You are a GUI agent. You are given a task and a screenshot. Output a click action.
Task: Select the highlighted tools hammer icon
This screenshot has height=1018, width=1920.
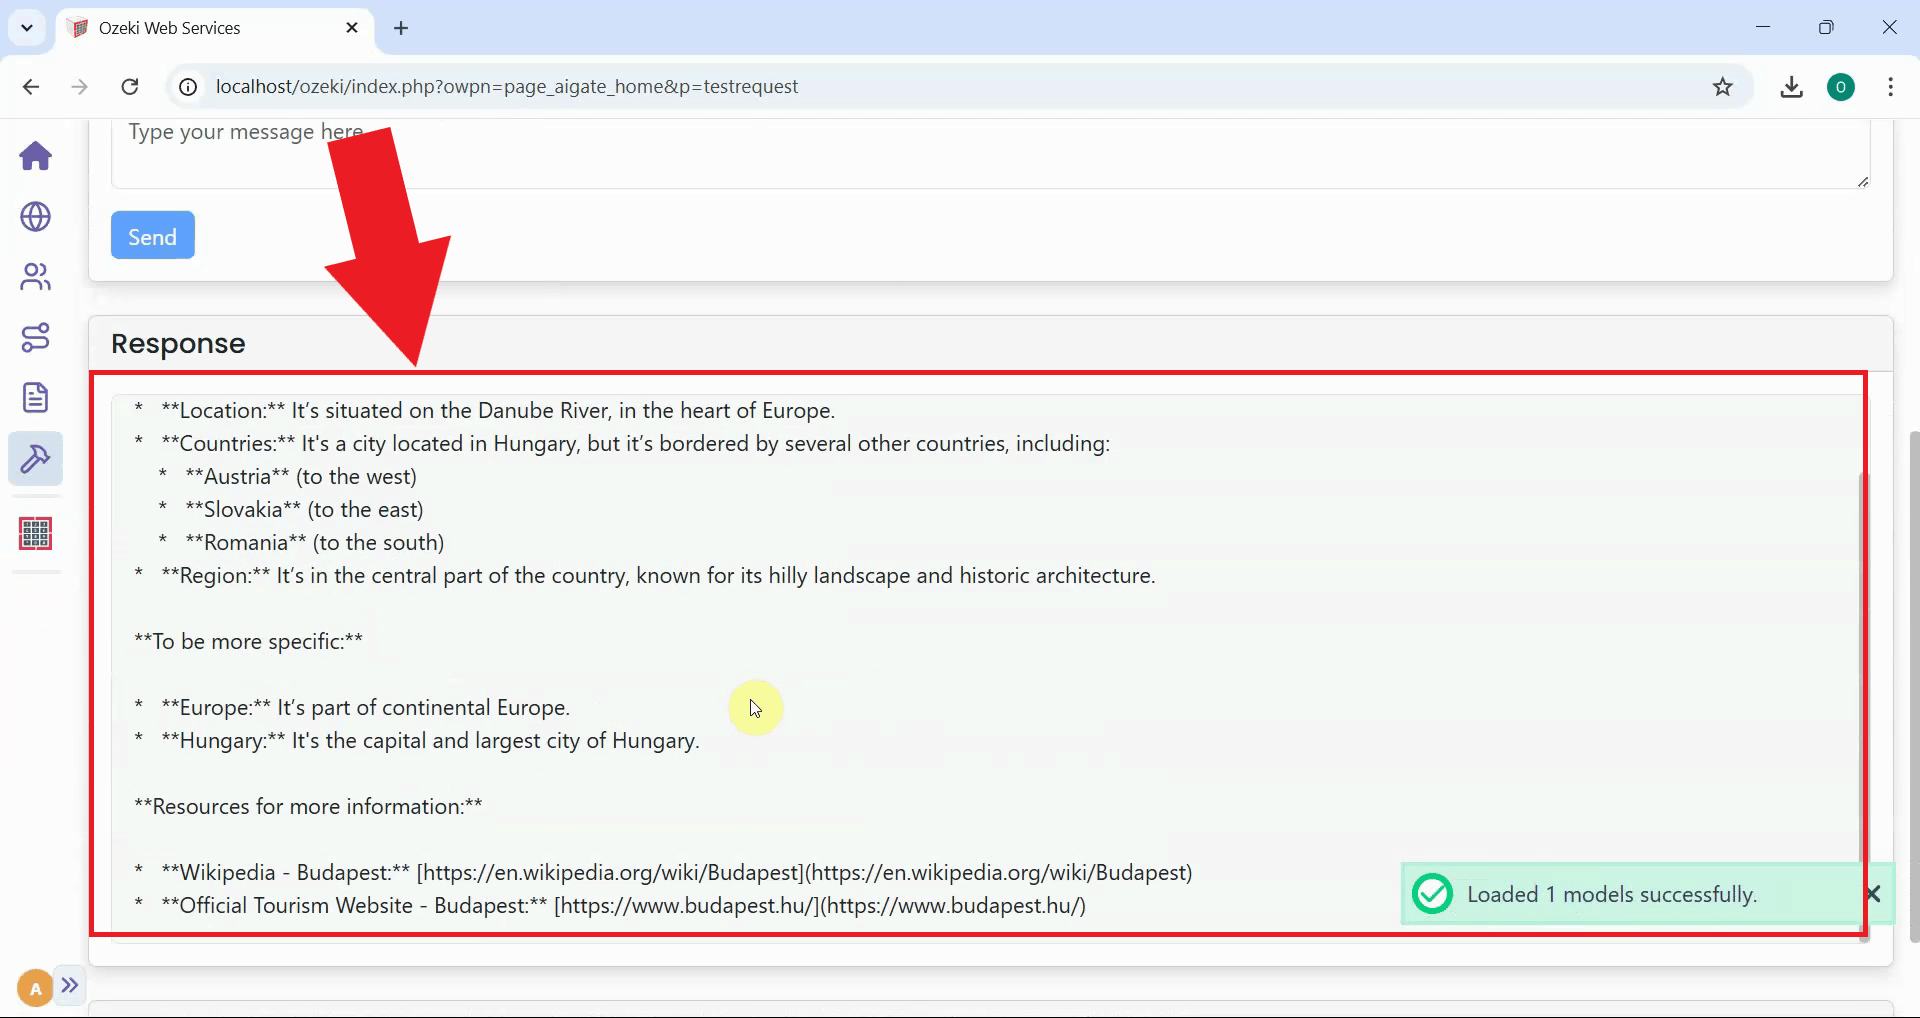tap(35, 459)
